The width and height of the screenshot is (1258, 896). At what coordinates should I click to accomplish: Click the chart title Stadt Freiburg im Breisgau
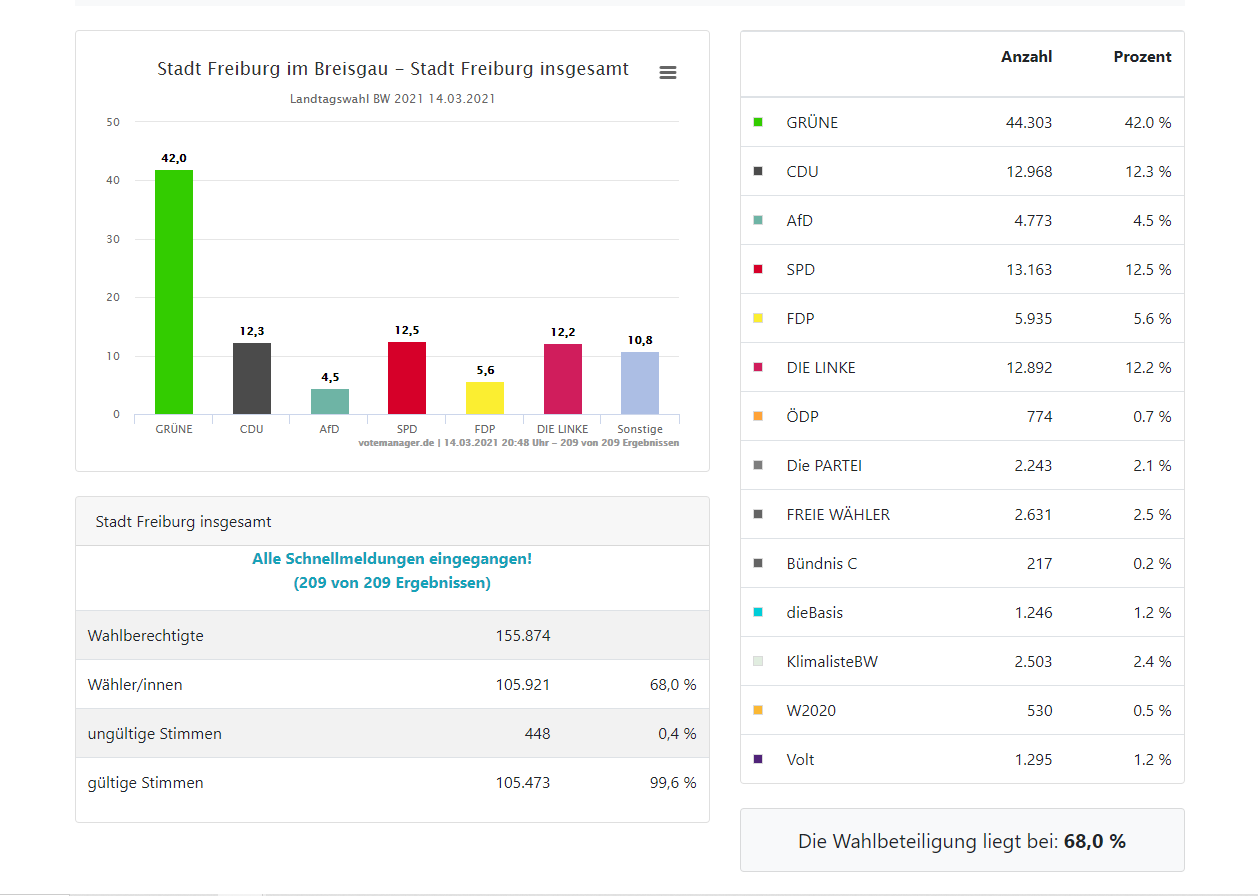(393, 69)
